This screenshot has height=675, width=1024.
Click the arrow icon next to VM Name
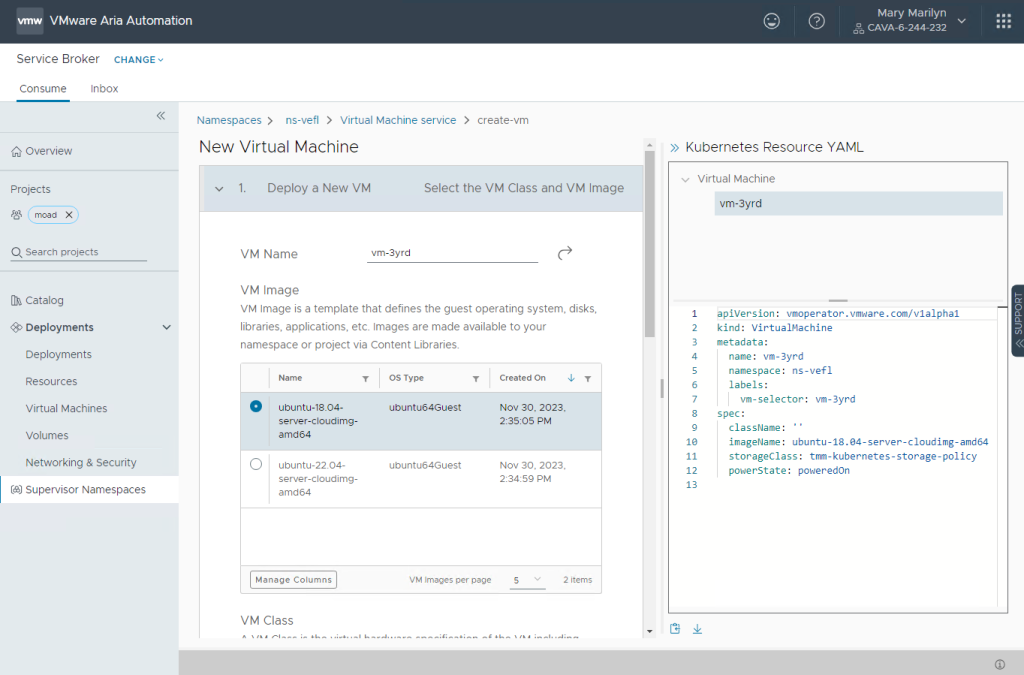click(x=565, y=253)
